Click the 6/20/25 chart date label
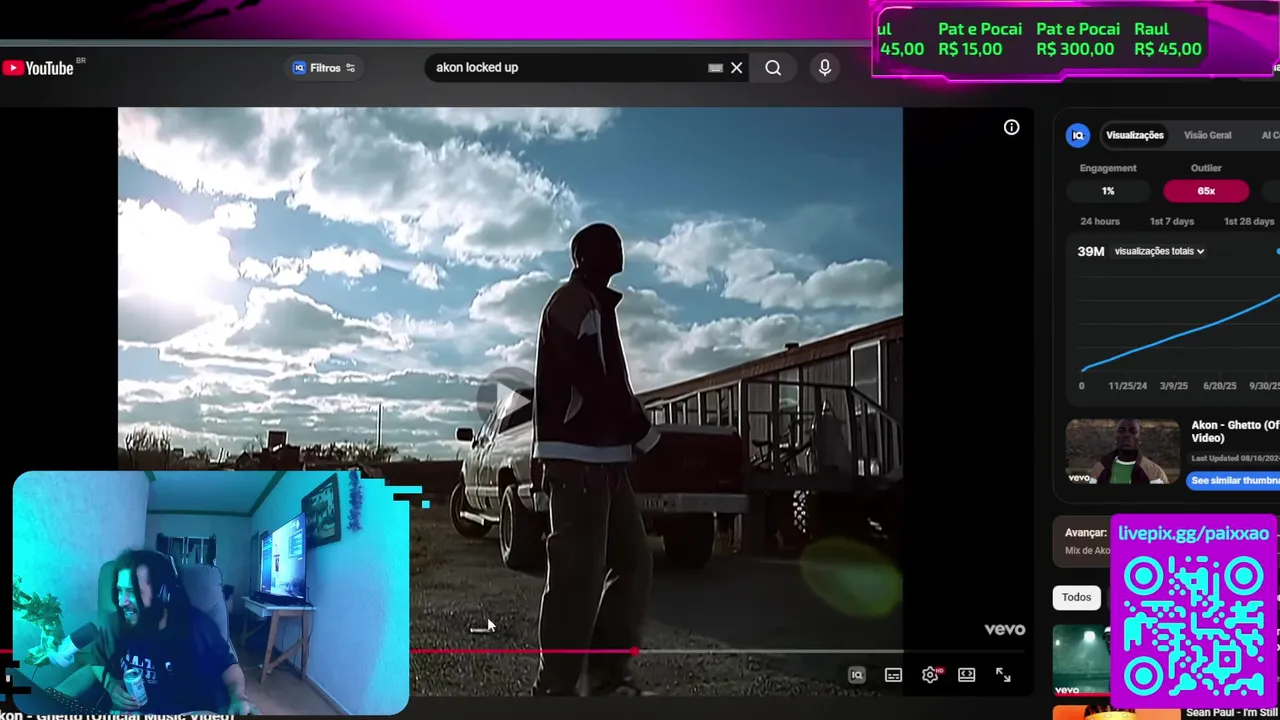Viewport: 1280px width, 720px height. (1220, 386)
